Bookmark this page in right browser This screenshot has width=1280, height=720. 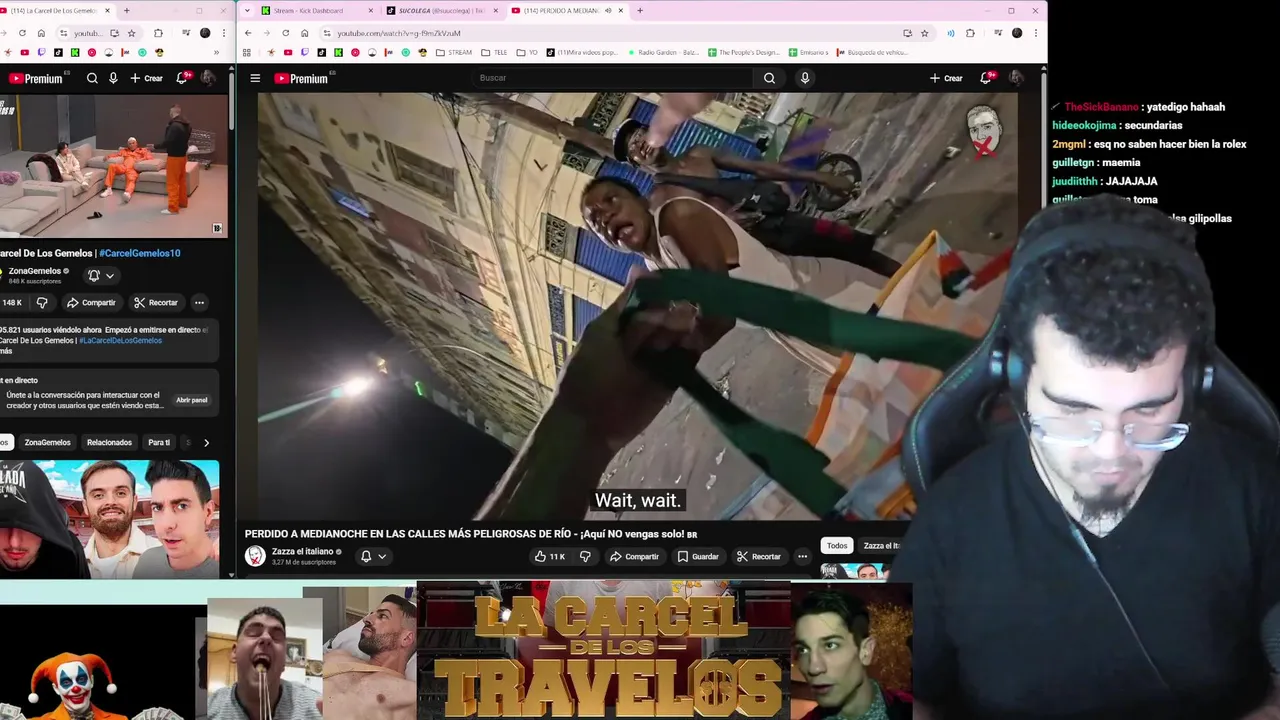click(x=924, y=33)
